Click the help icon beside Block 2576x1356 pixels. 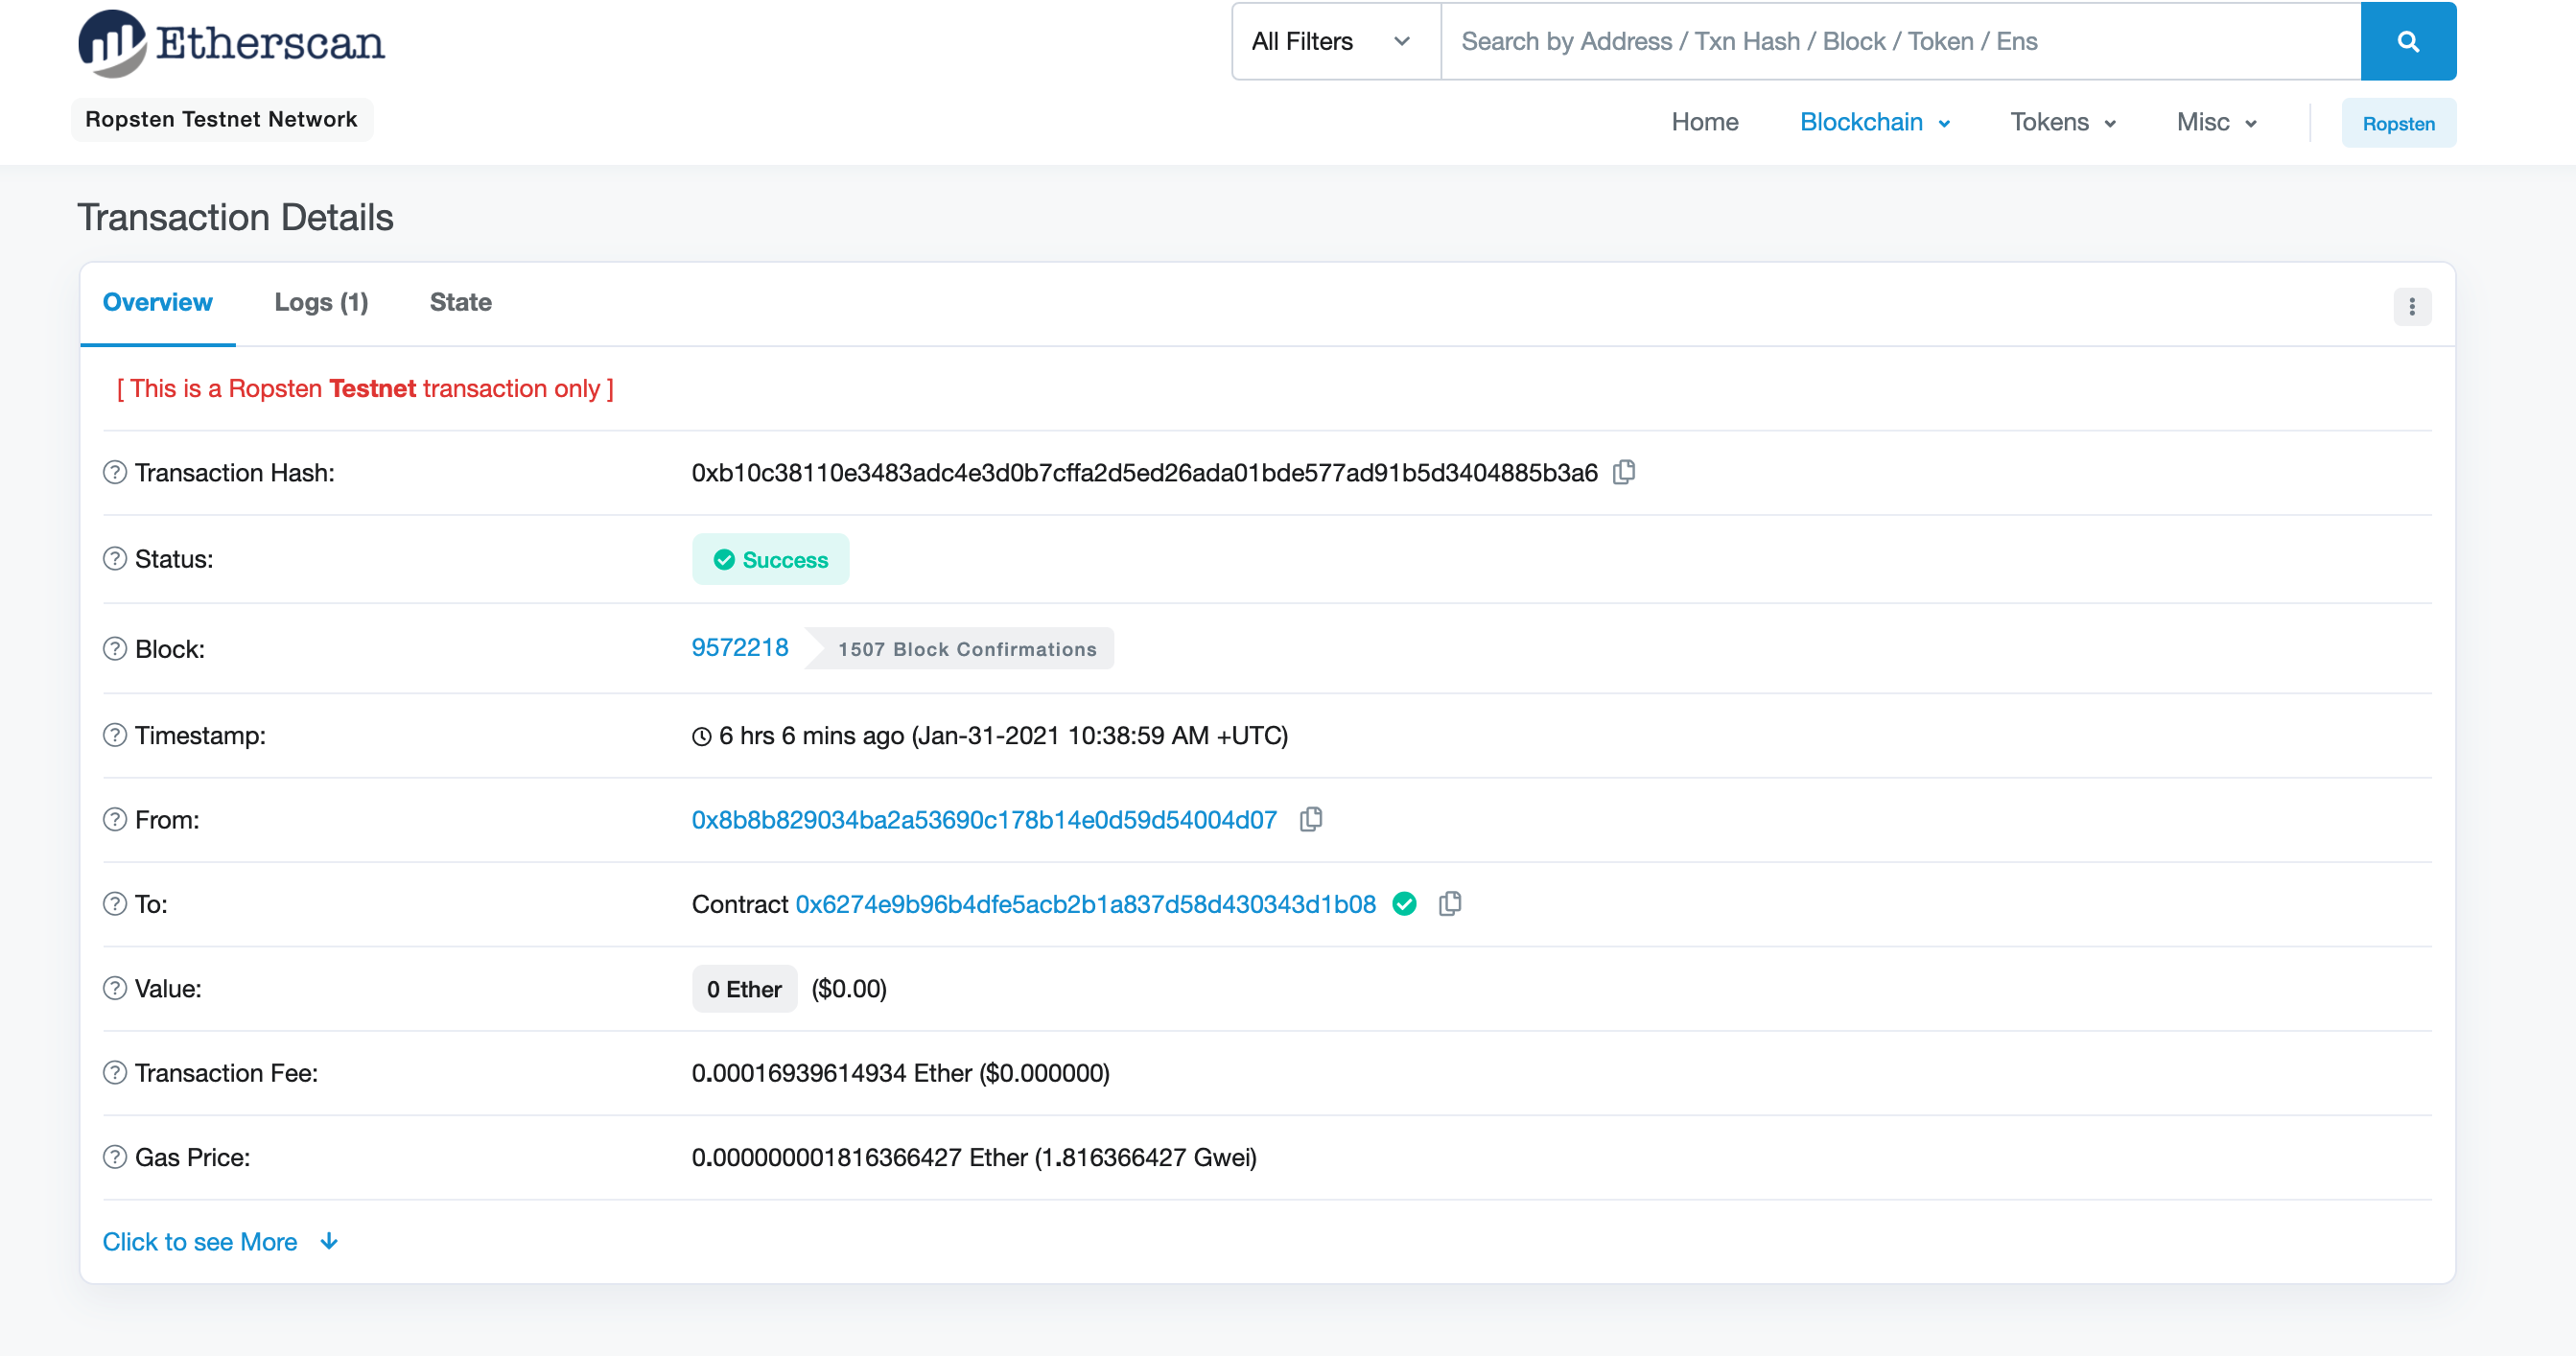pos(115,649)
